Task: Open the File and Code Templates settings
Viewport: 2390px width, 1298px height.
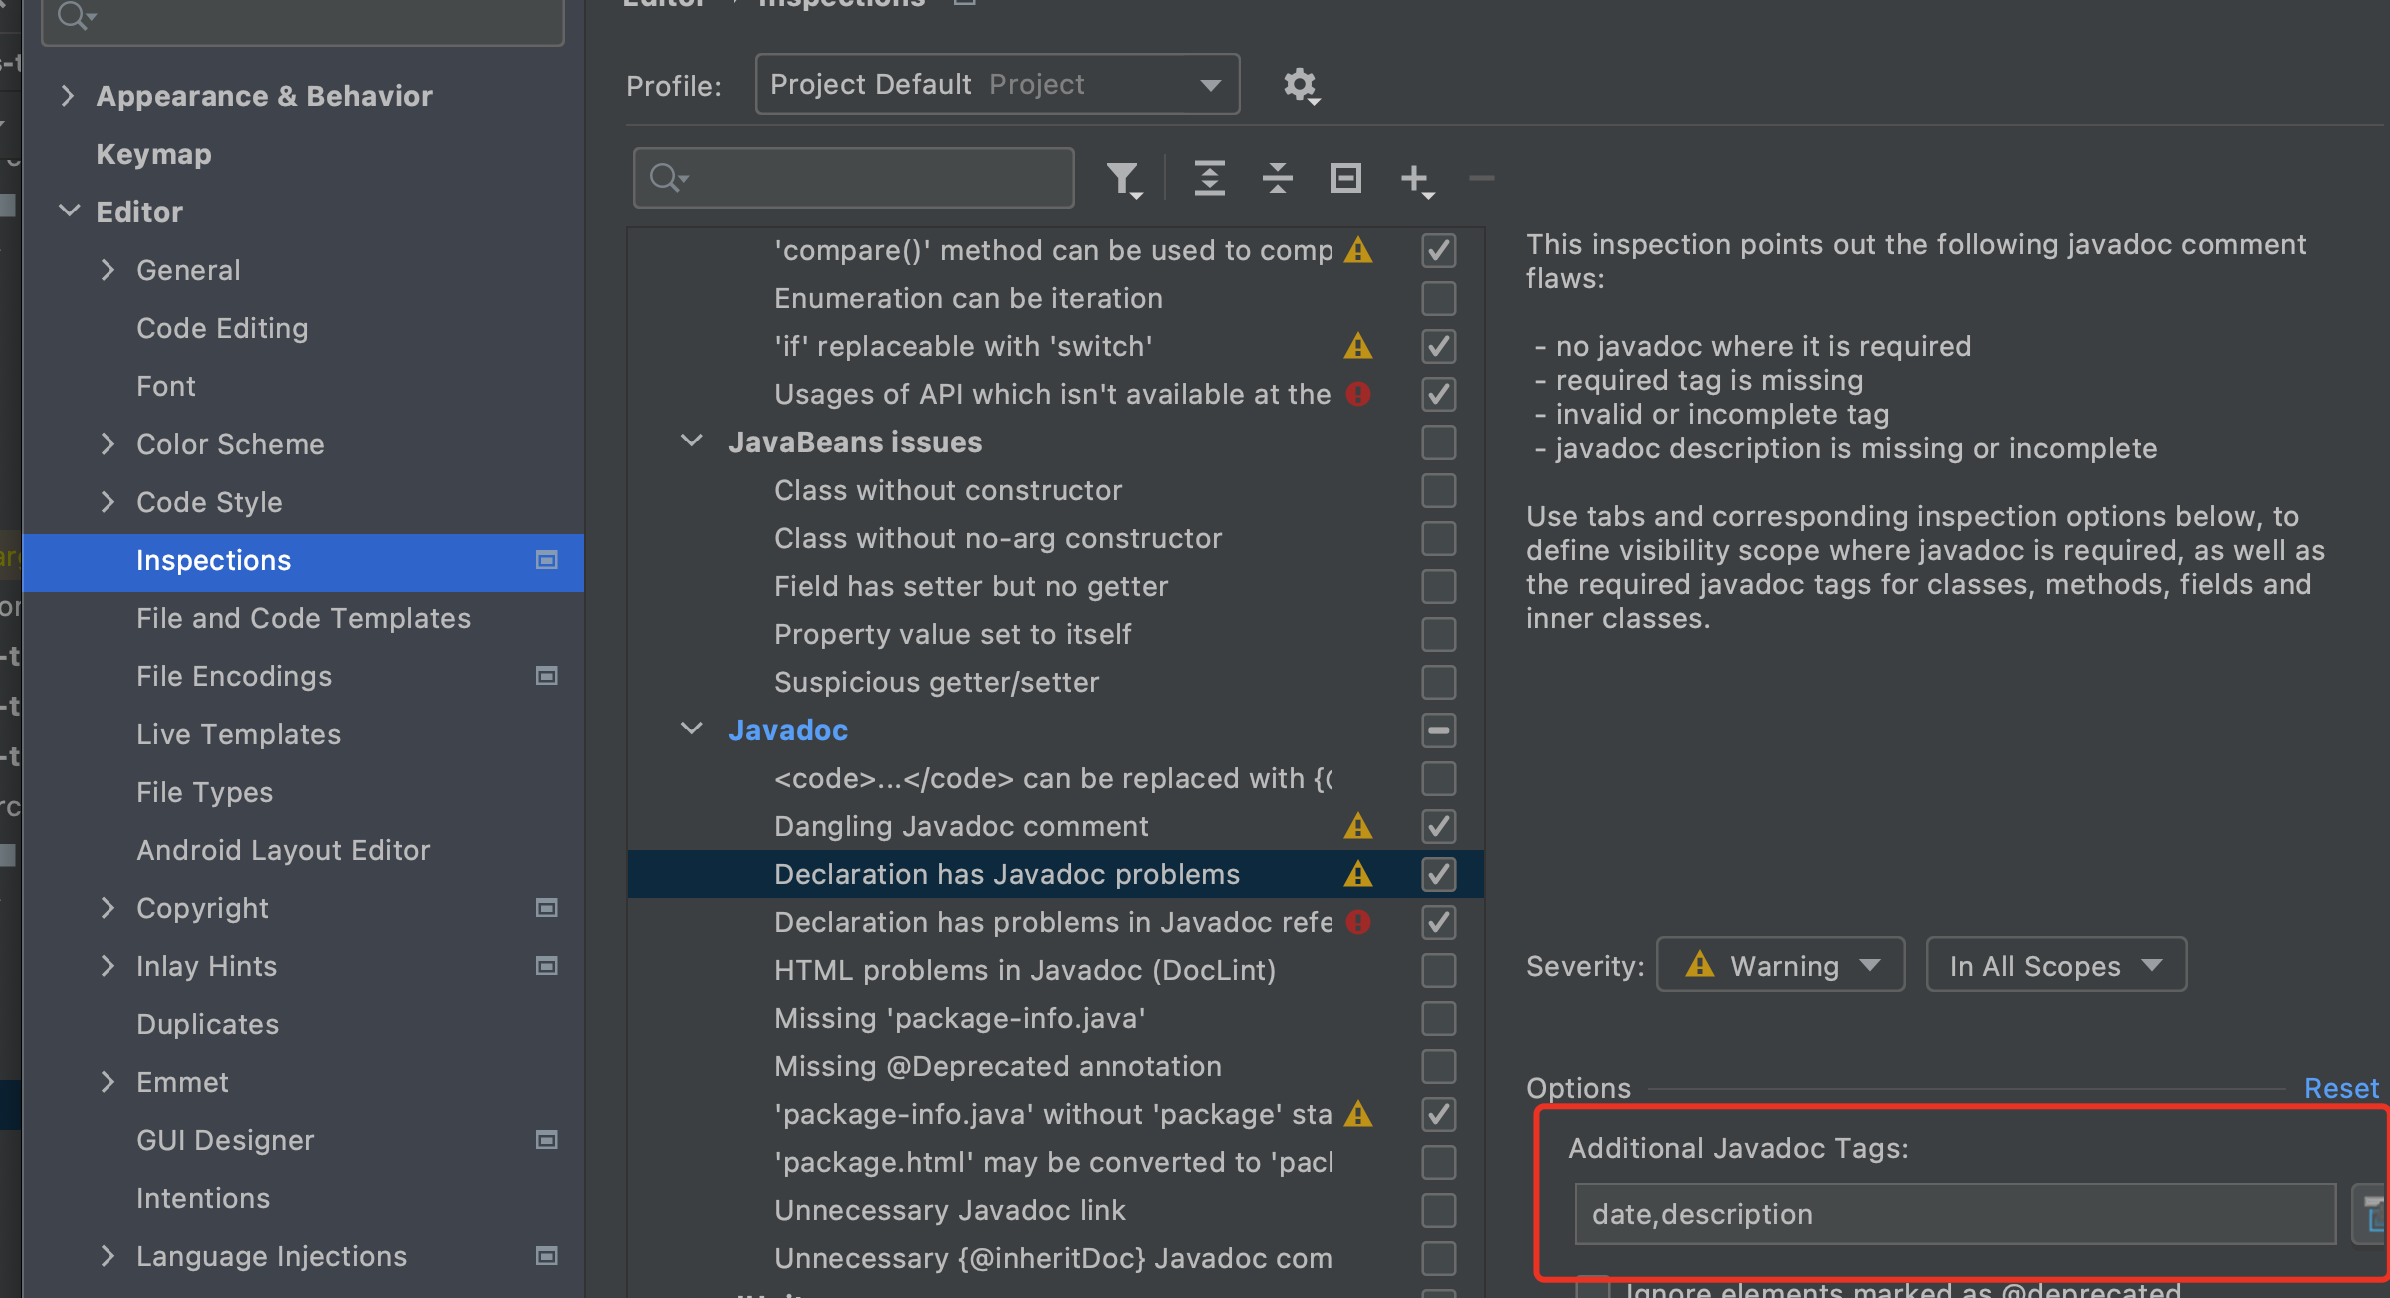Action: click(303, 618)
